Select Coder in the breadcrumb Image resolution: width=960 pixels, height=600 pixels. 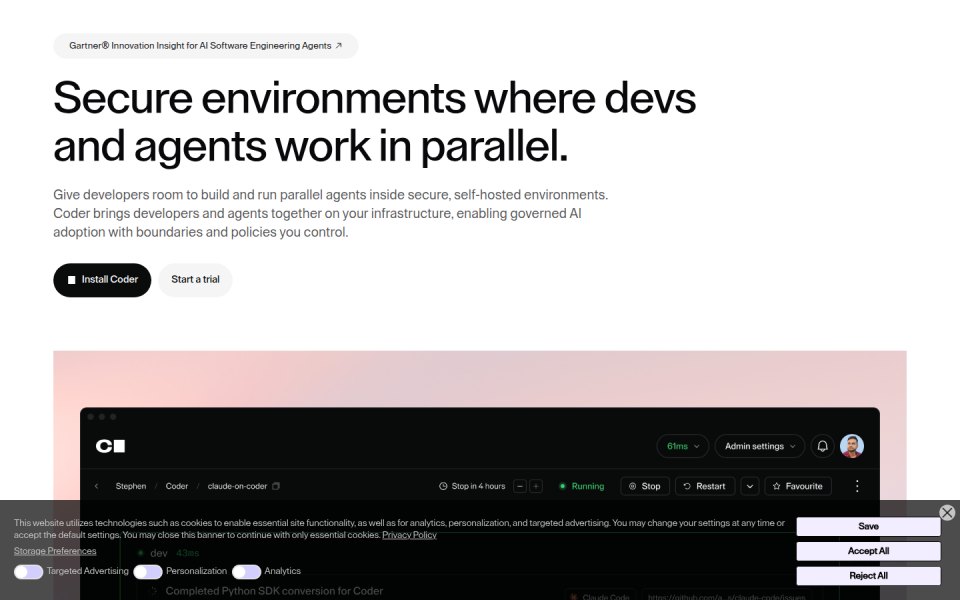pos(177,486)
